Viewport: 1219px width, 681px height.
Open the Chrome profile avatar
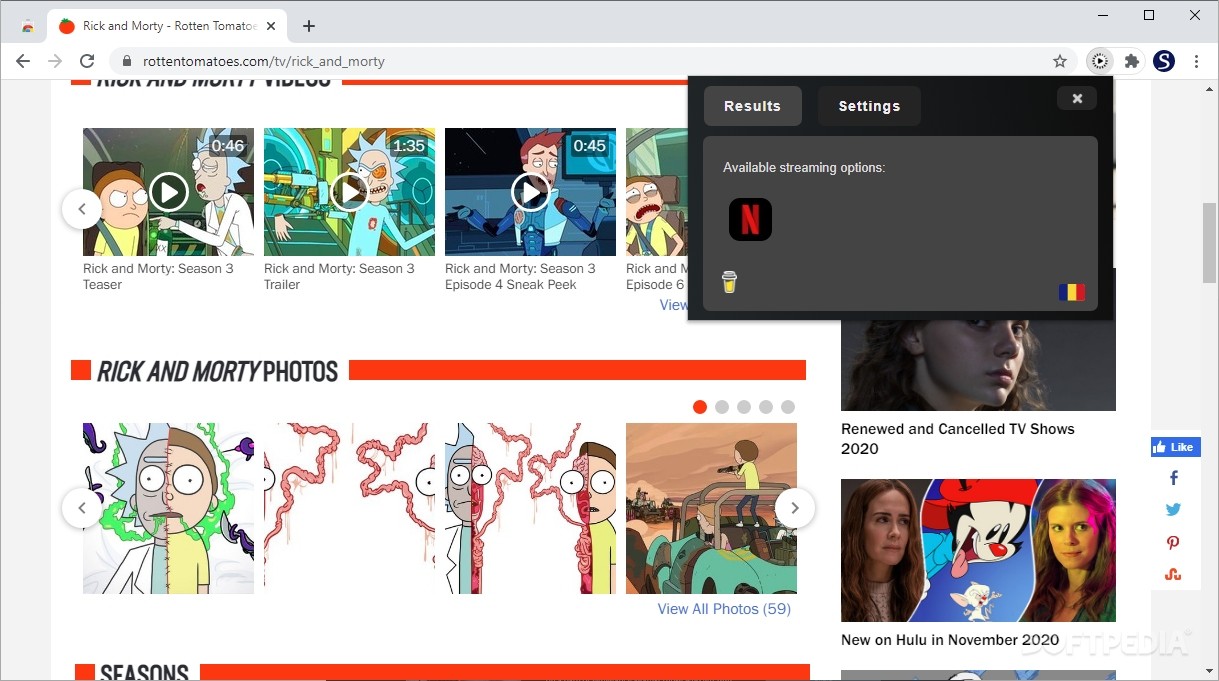tap(1164, 61)
